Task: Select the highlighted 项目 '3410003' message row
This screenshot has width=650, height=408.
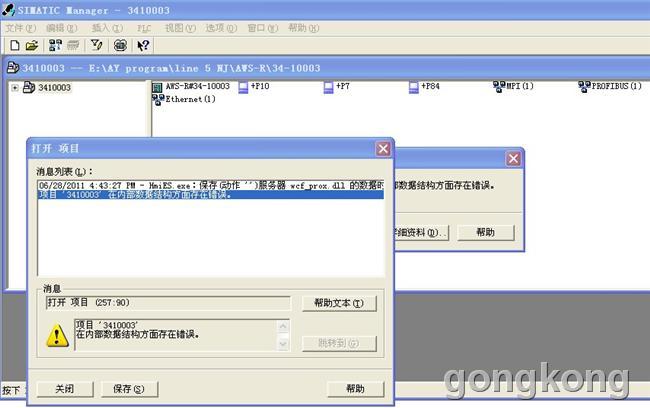Action: click(211, 194)
